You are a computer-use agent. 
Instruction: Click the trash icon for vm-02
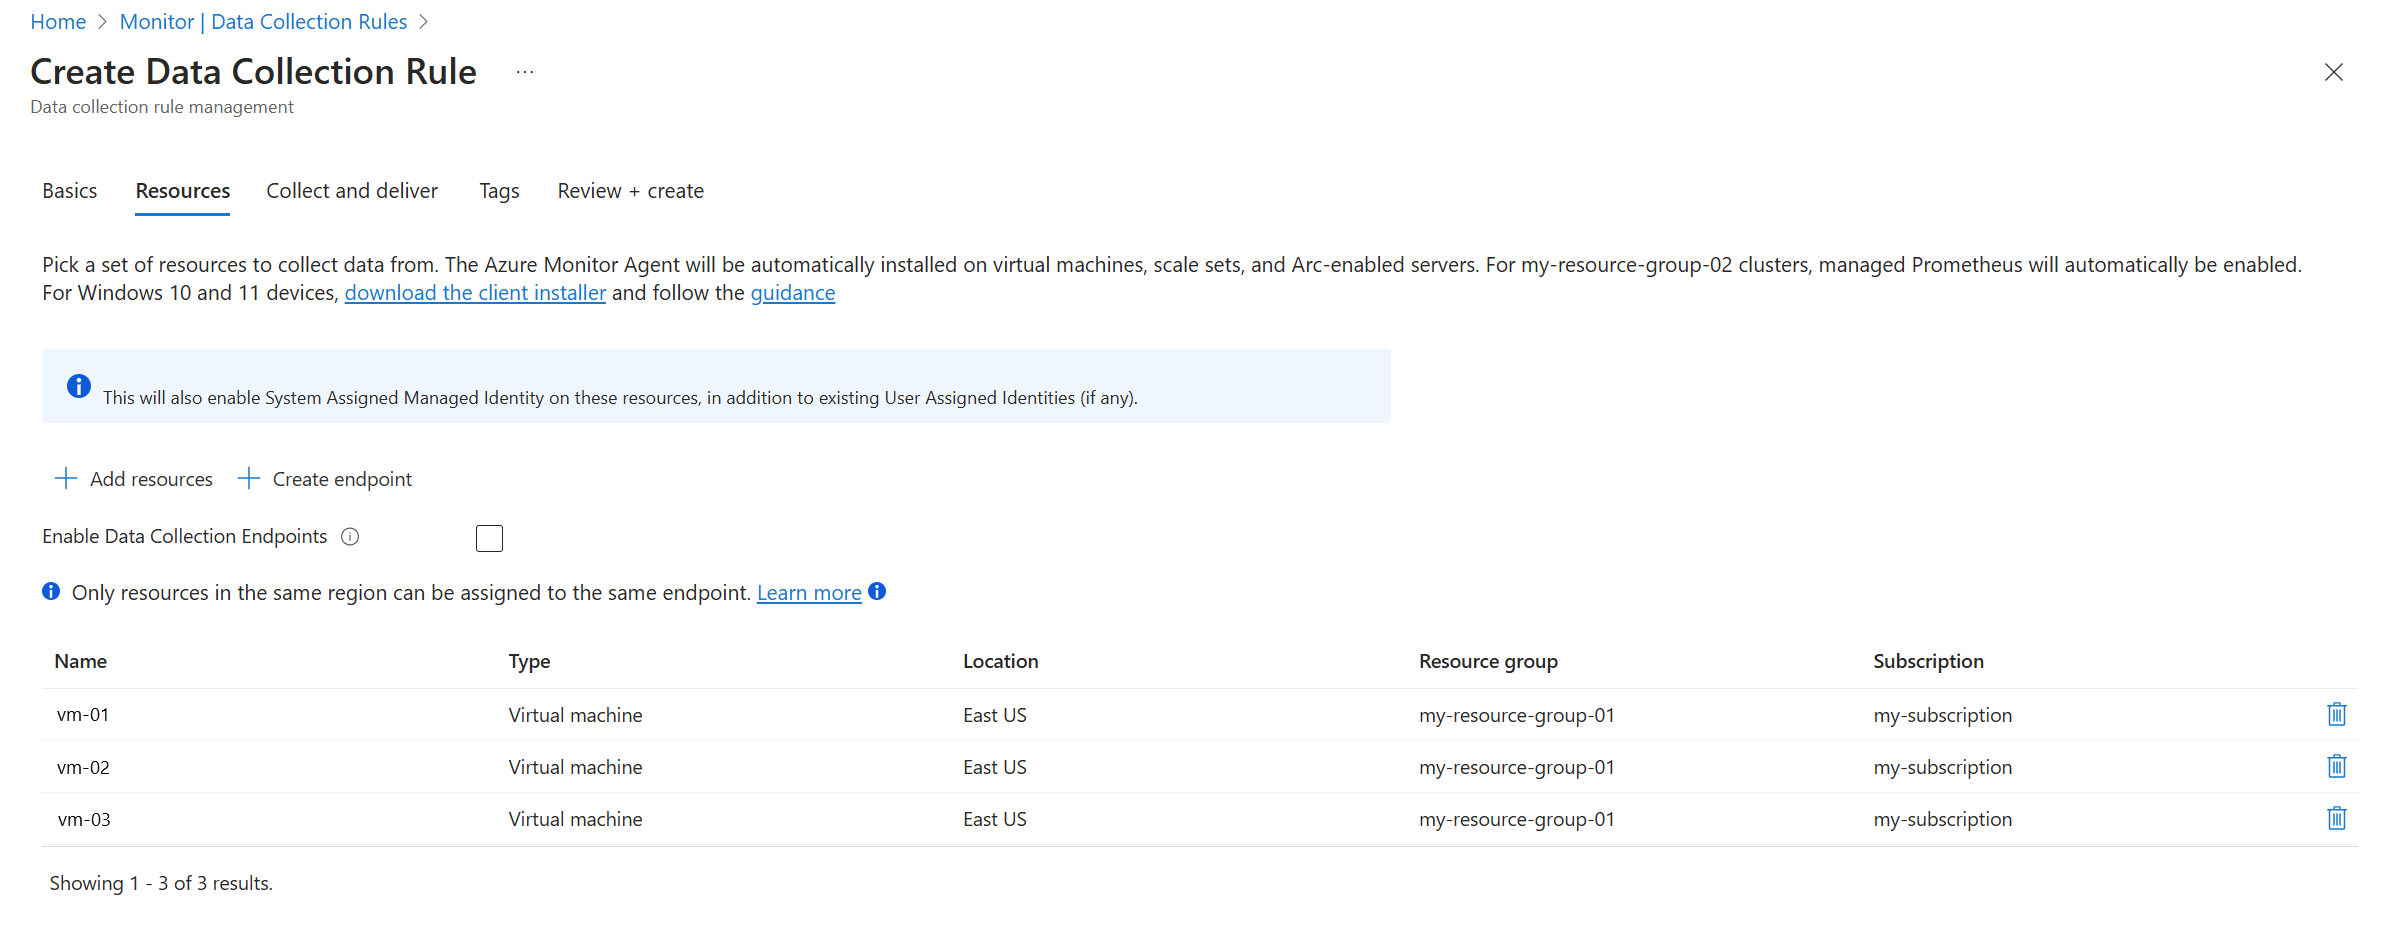pos(2336,766)
